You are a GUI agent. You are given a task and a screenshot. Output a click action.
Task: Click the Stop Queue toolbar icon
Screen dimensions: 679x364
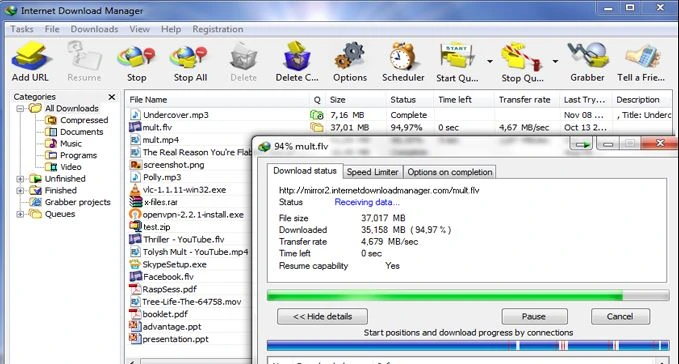522,57
